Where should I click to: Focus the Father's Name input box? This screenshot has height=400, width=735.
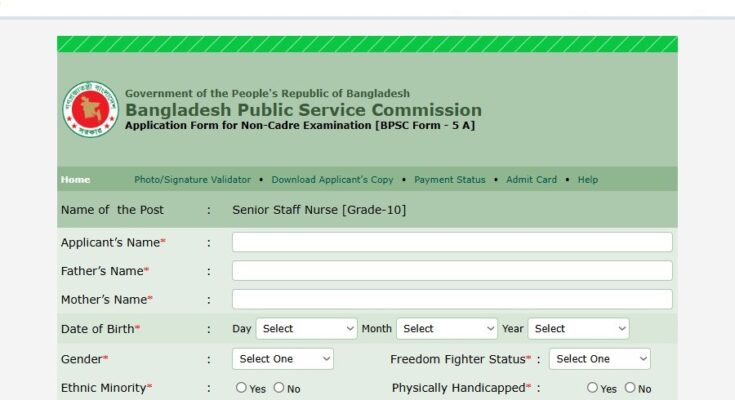point(452,271)
